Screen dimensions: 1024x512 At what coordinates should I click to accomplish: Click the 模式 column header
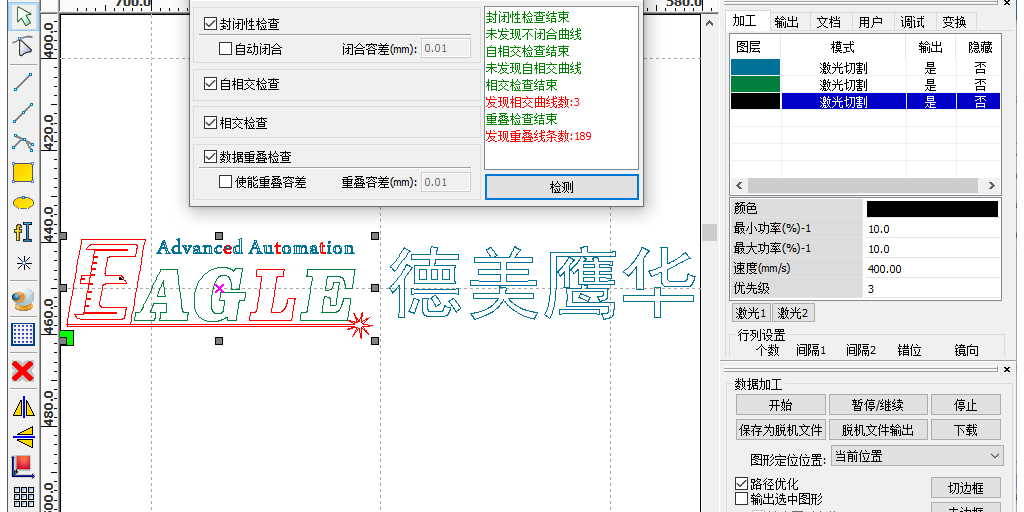click(x=842, y=48)
